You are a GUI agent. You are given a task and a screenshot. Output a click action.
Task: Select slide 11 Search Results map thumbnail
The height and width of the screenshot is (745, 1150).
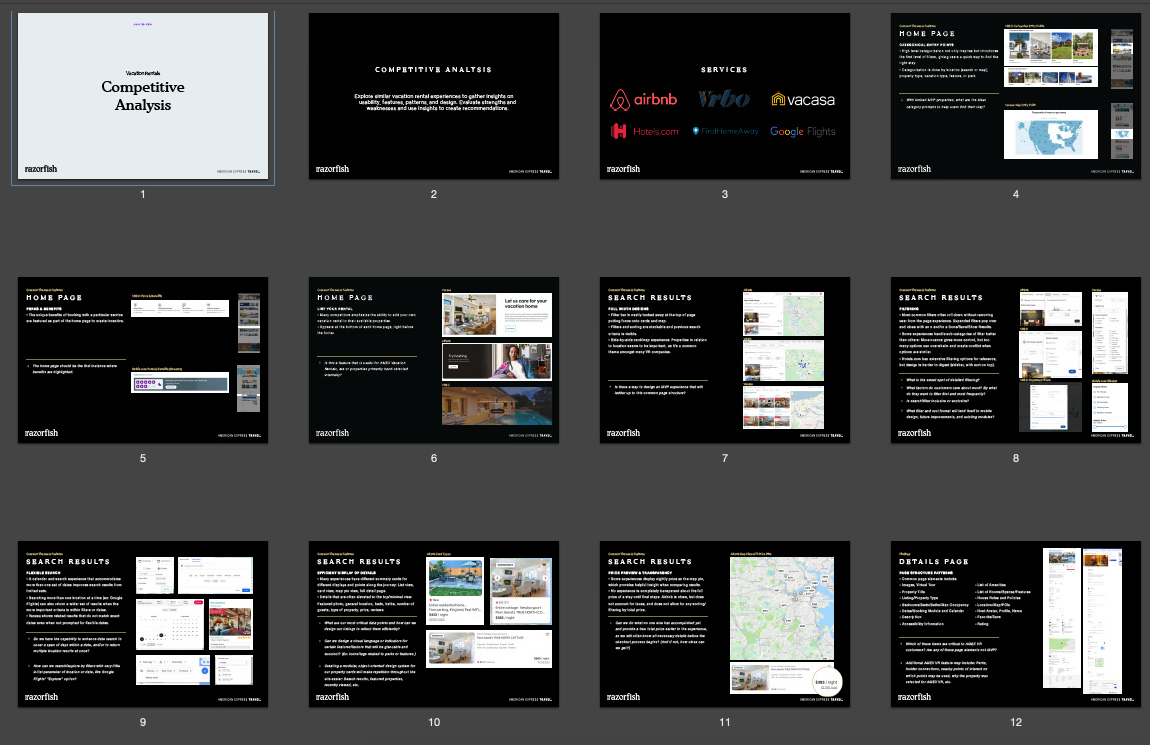[725, 624]
